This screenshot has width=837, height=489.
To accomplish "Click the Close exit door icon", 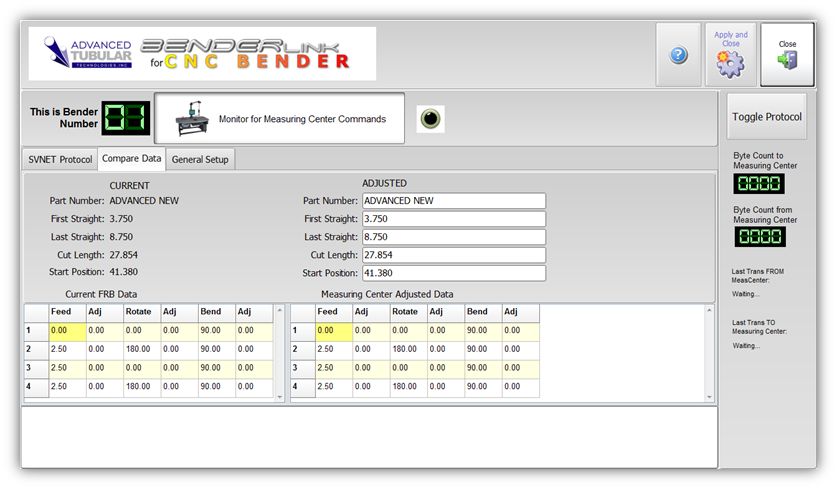I will point(787,62).
